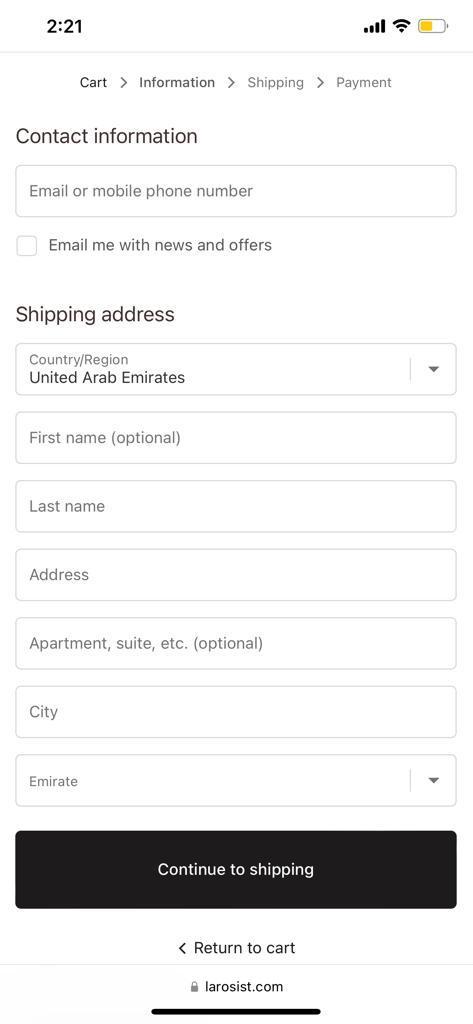
Task: Tap the Wi-Fi status icon
Action: pyautogui.click(x=401, y=26)
